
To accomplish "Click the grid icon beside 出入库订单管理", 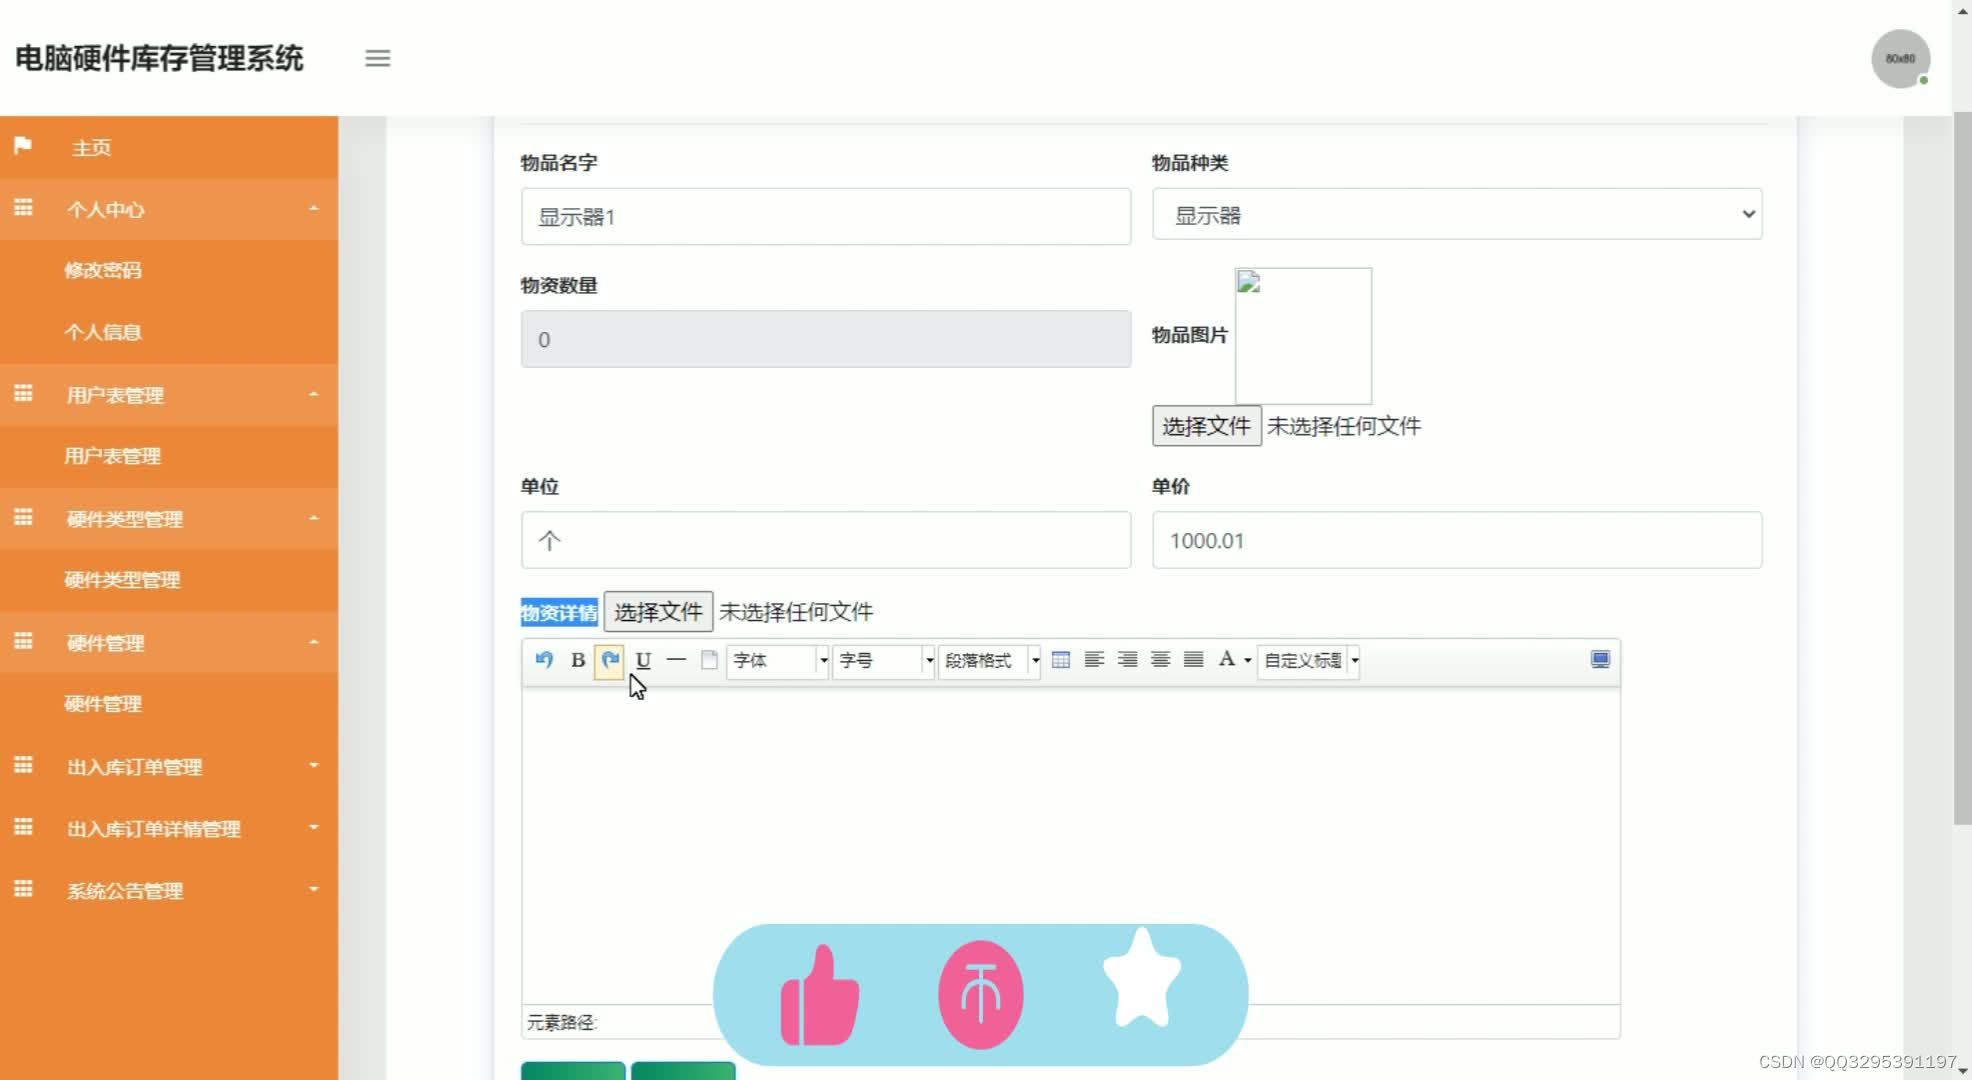I will pos(23,766).
